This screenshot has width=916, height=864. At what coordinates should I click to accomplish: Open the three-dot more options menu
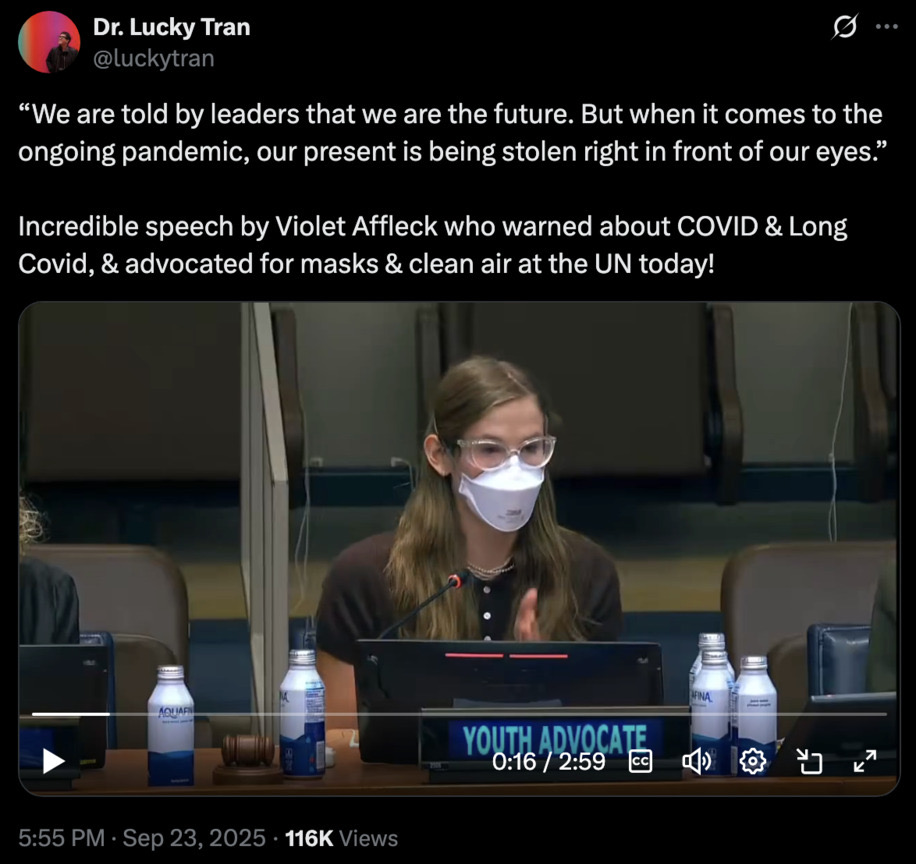tap(887, 27)
